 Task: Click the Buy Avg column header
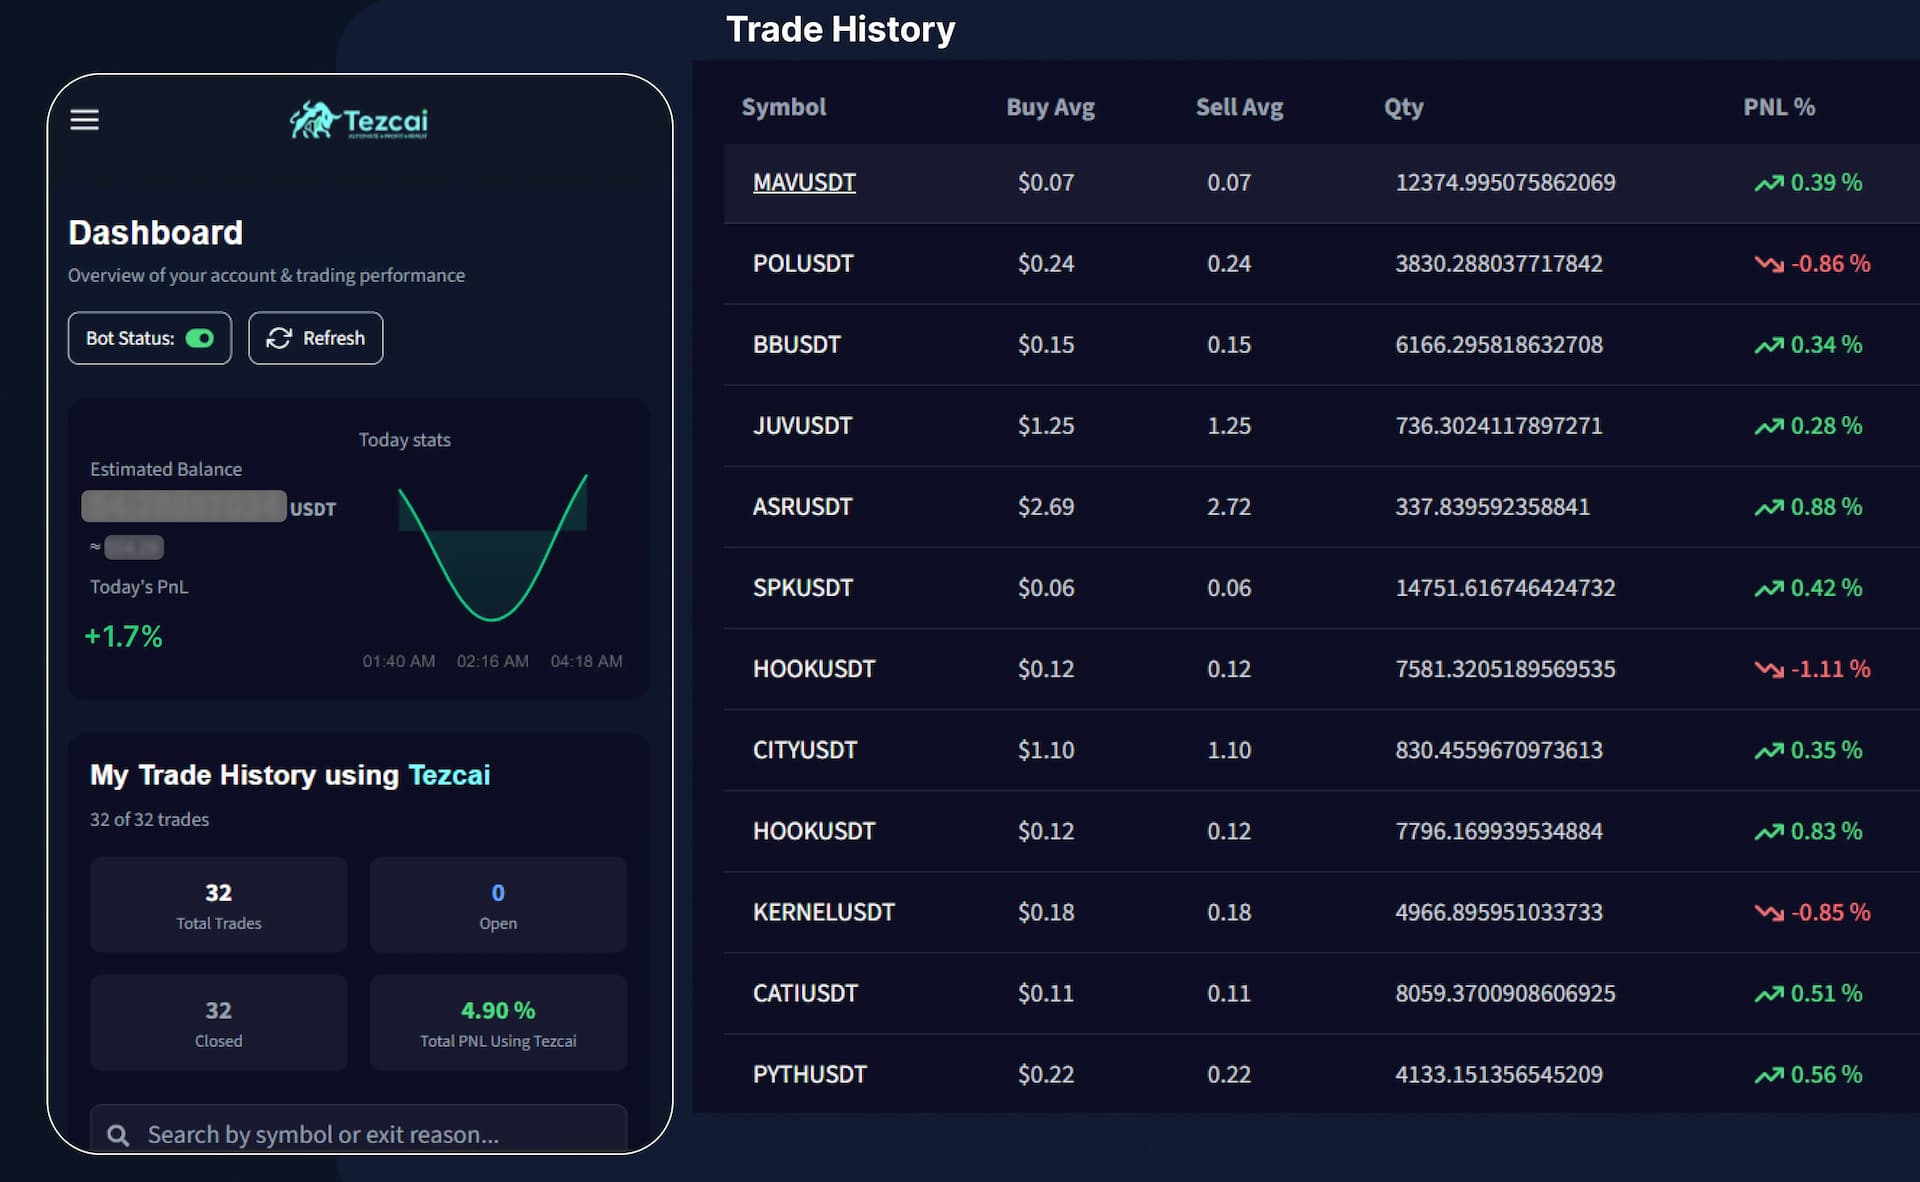(x=1050, y=107)
